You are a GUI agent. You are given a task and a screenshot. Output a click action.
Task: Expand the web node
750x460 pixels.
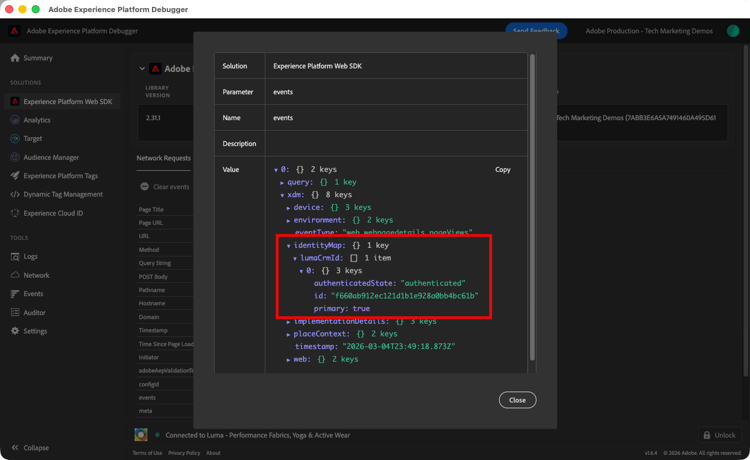(x=288, y=360)
